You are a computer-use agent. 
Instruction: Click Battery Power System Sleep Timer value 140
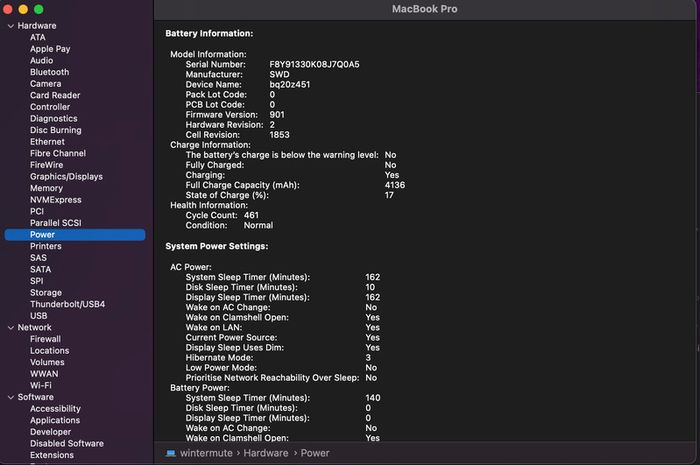coord(373,398)
